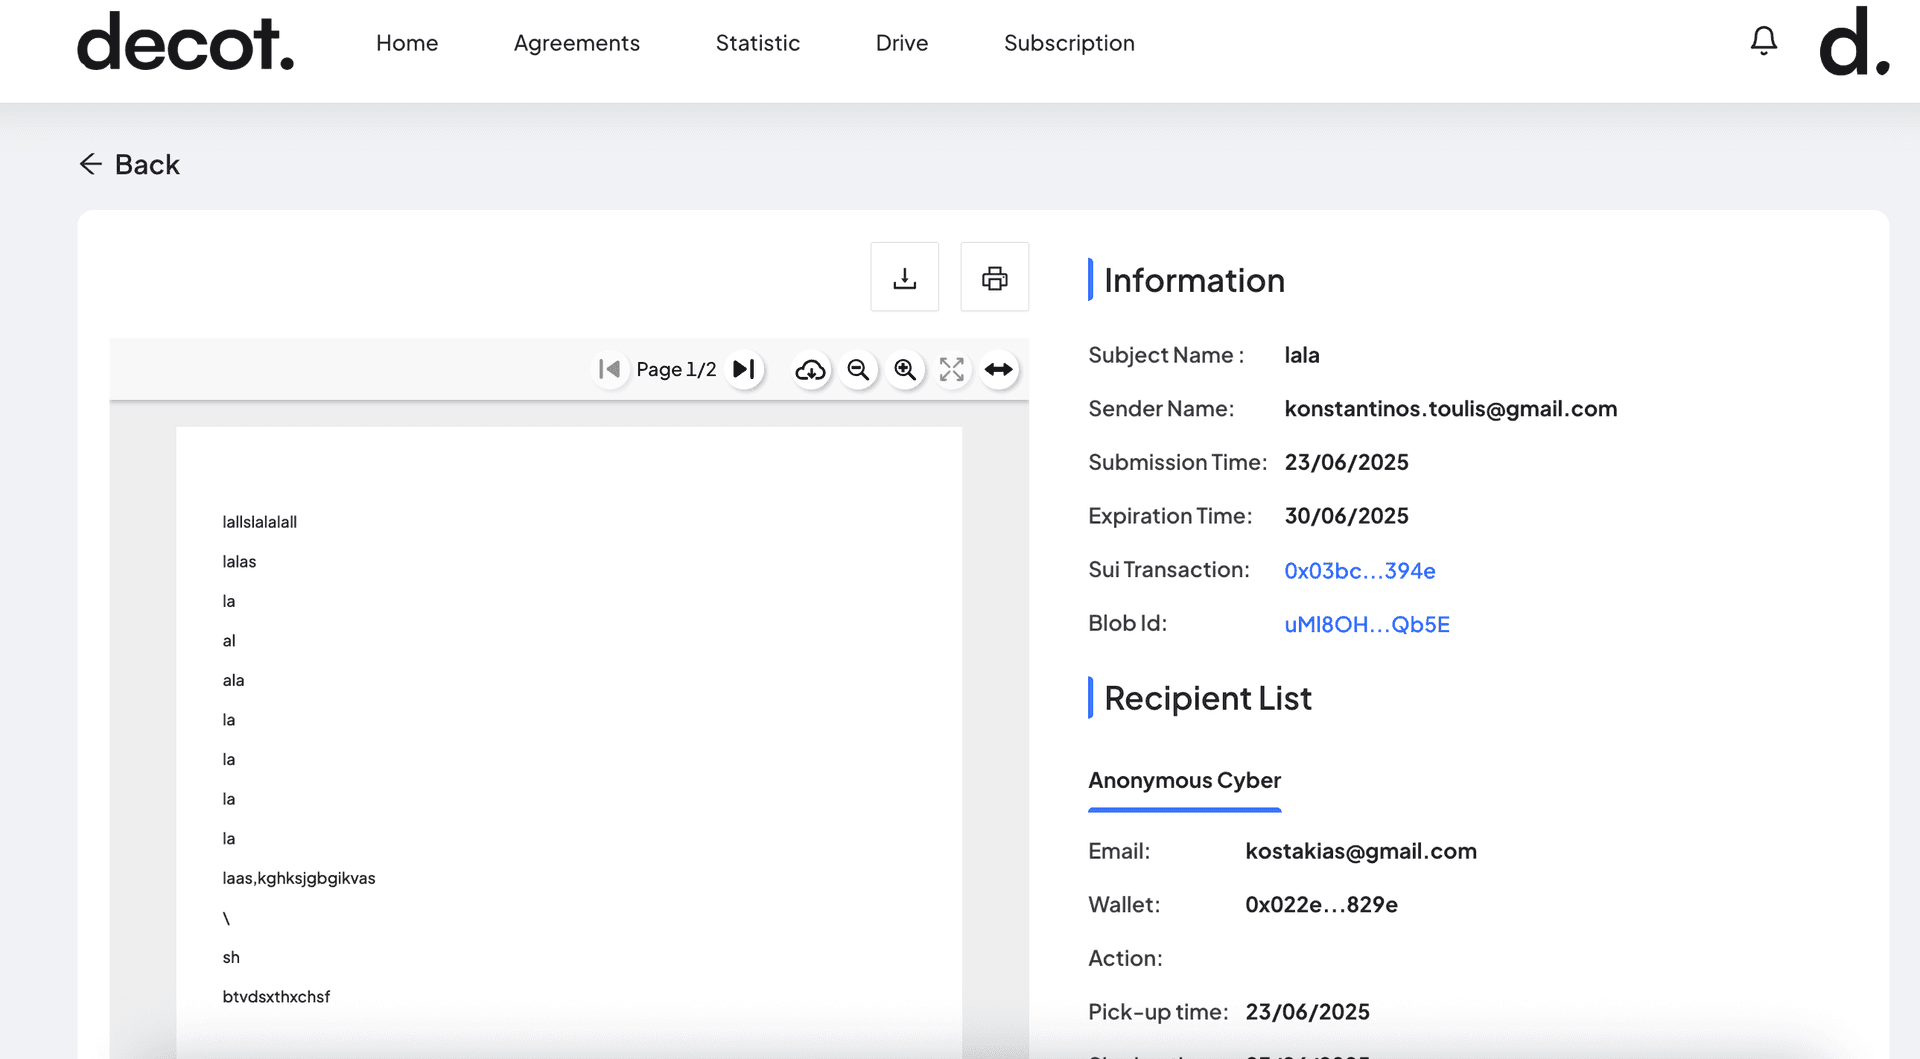Open the notifications bell
The image size is (1920, 1059).
click(x=1764, y=41)
